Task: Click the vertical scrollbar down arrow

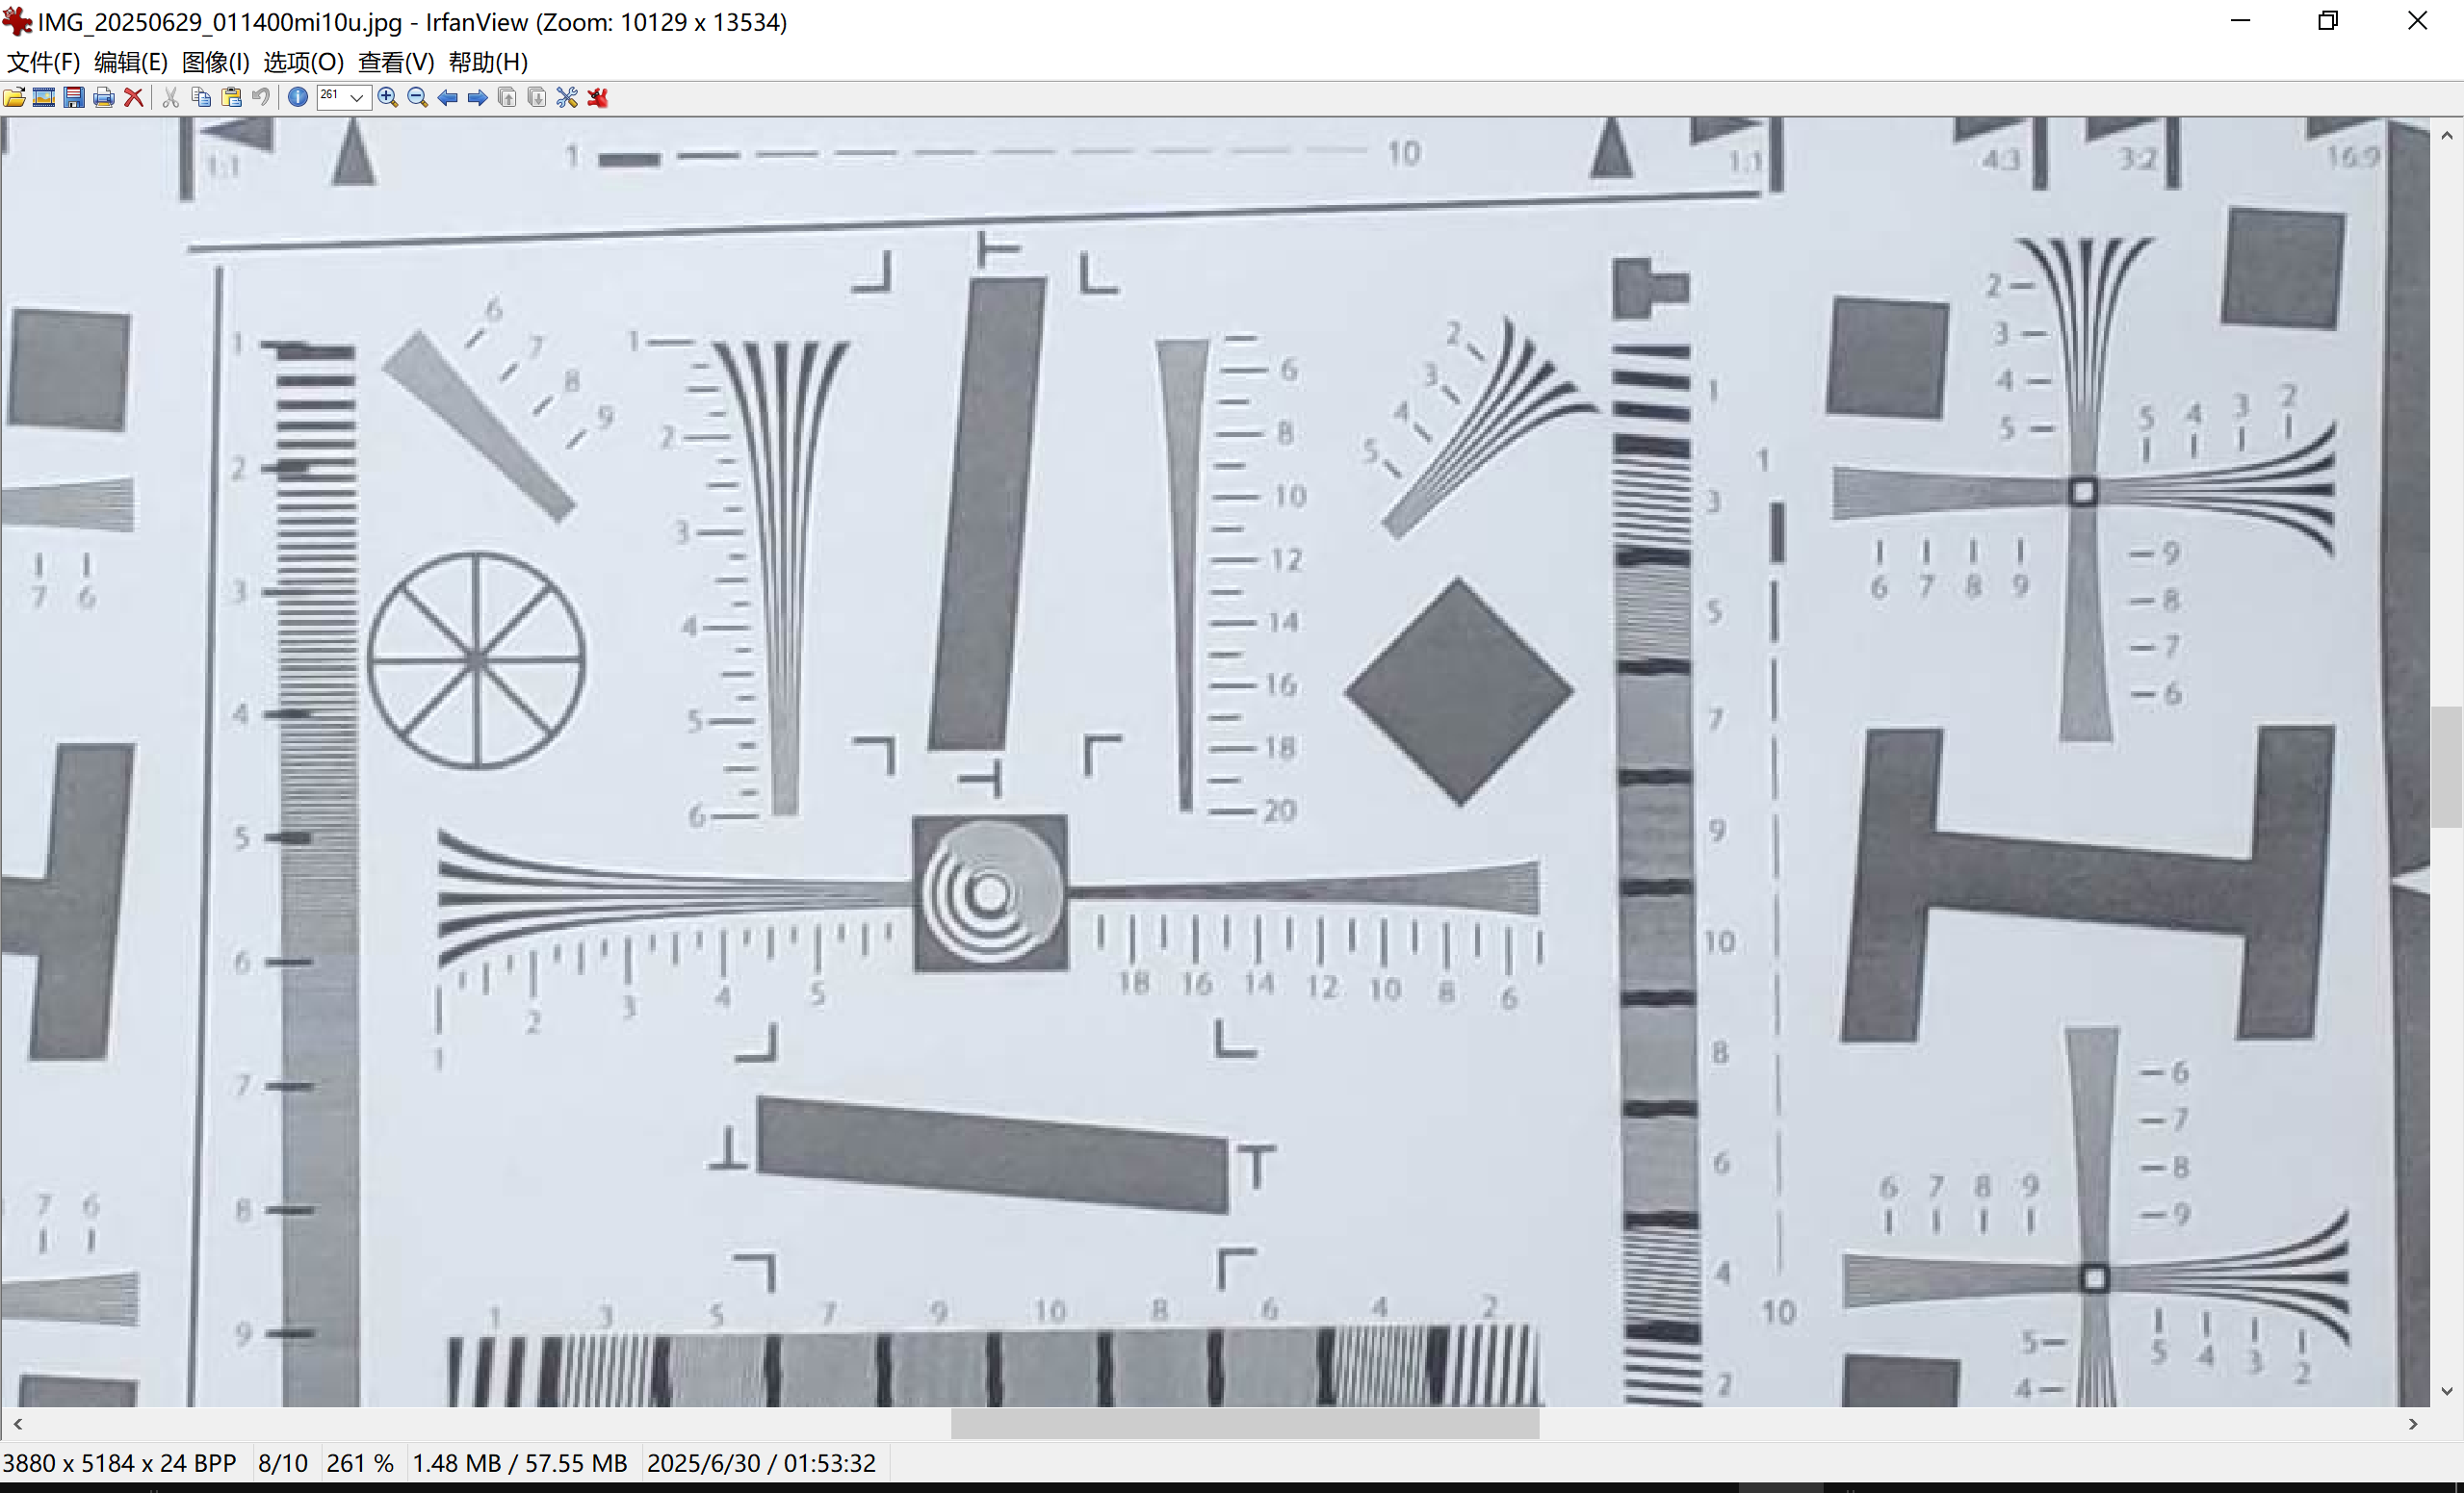Action: (x=2446, y=1391)
